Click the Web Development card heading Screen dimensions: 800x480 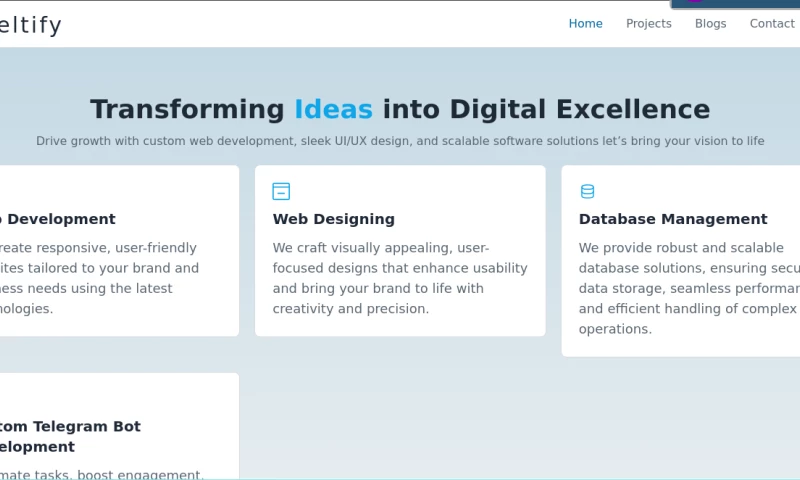[x=58, y=219]
